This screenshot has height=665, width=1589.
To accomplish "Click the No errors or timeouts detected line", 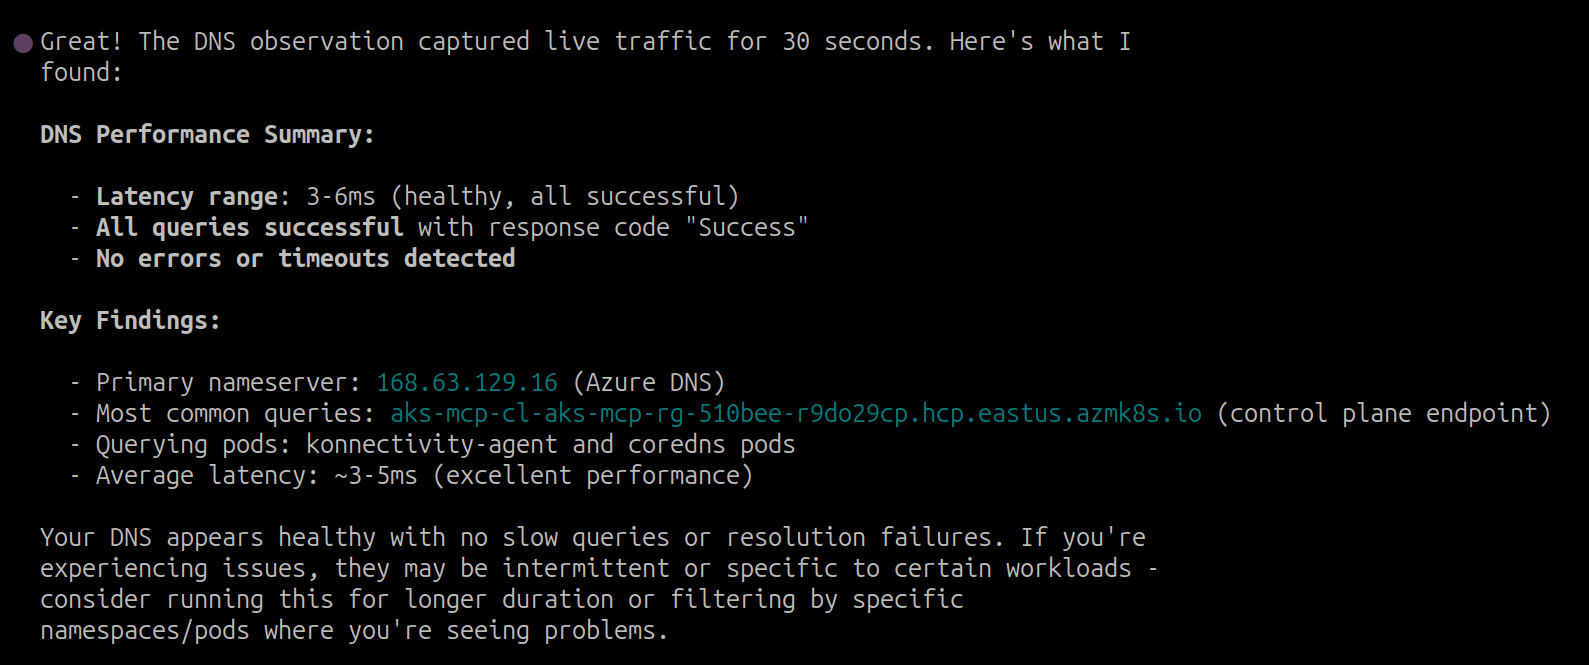I will tap(305, 259).
